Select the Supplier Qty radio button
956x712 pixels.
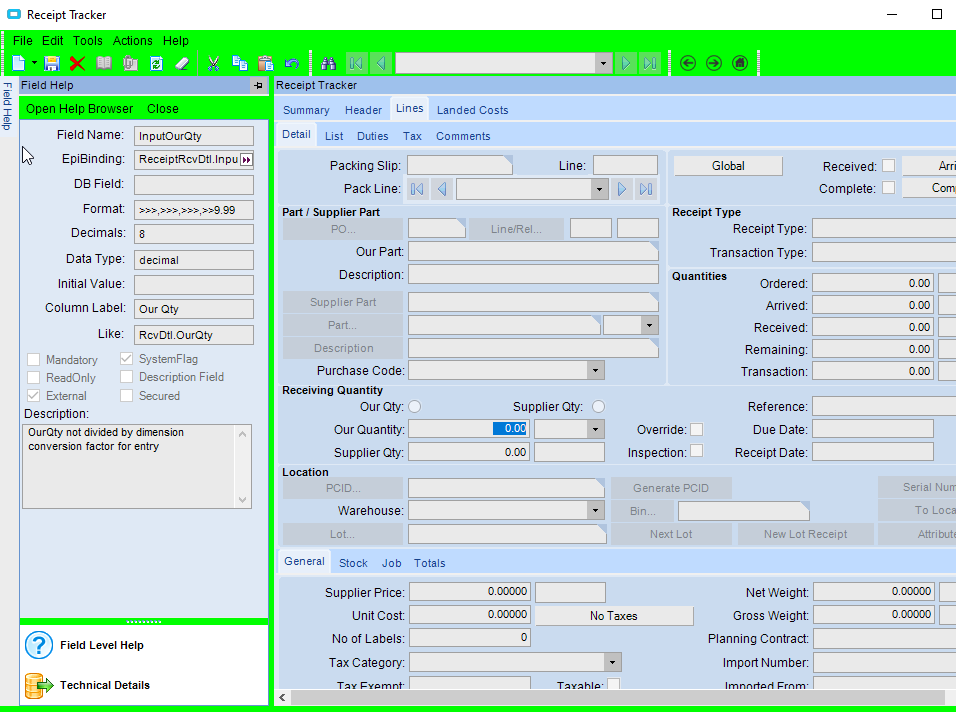click(599, 407)
